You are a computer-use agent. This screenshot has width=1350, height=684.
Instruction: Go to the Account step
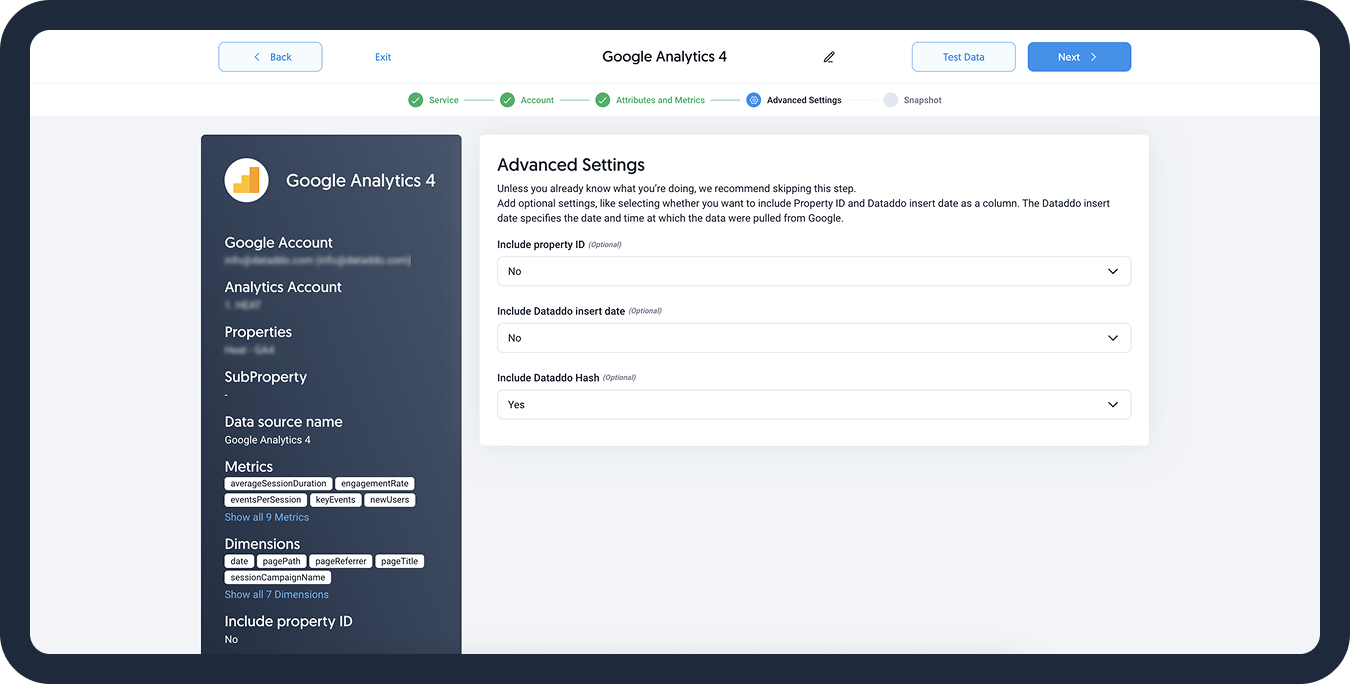coord(537,100)
